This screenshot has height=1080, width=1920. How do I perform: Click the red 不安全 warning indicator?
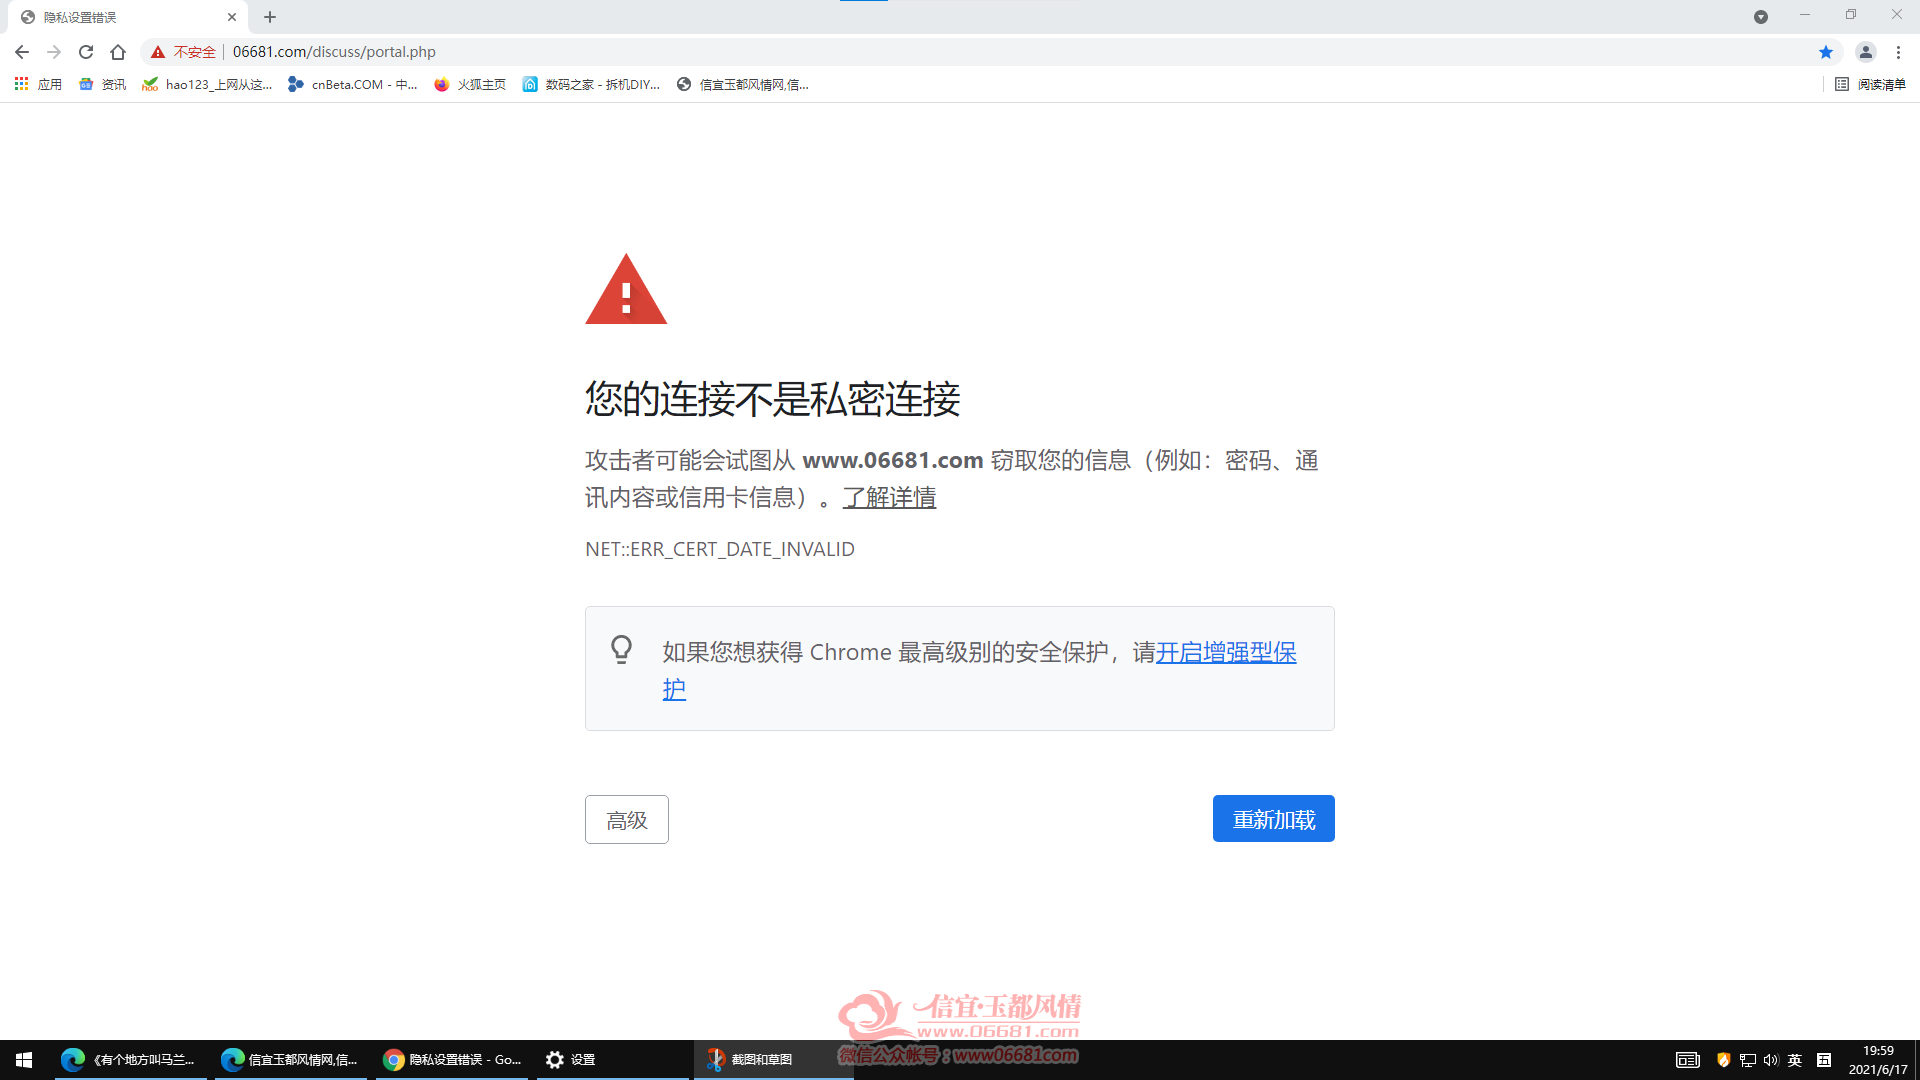click(183, 52)
